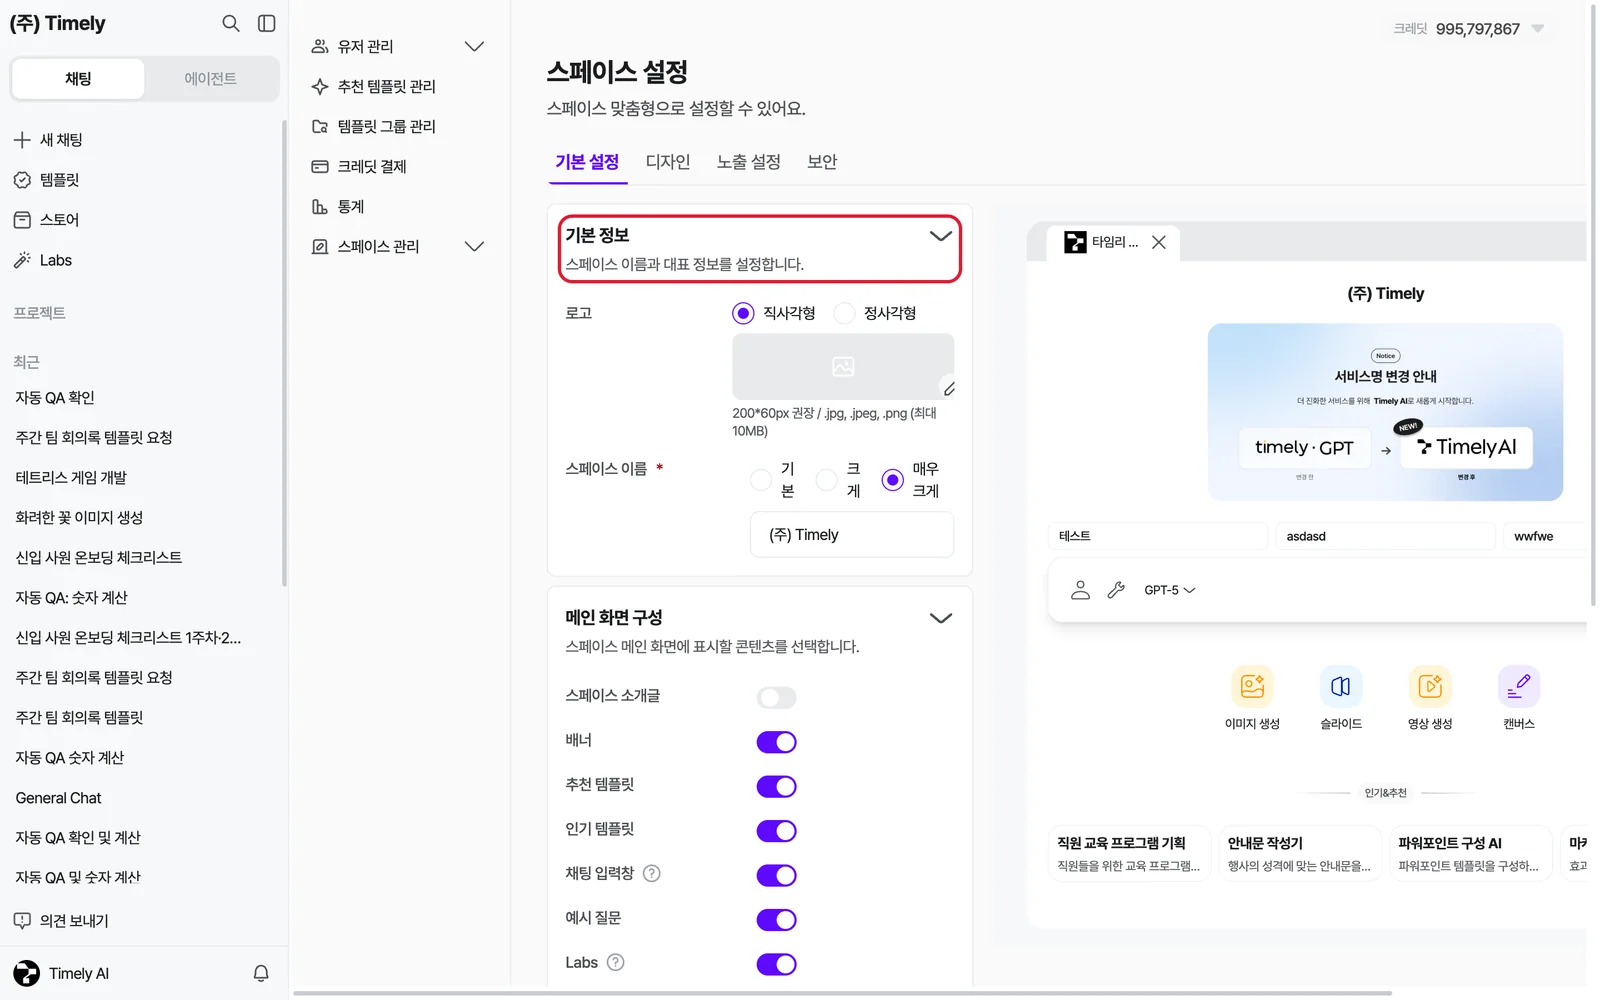Click the space name input field

coord(852,535)
